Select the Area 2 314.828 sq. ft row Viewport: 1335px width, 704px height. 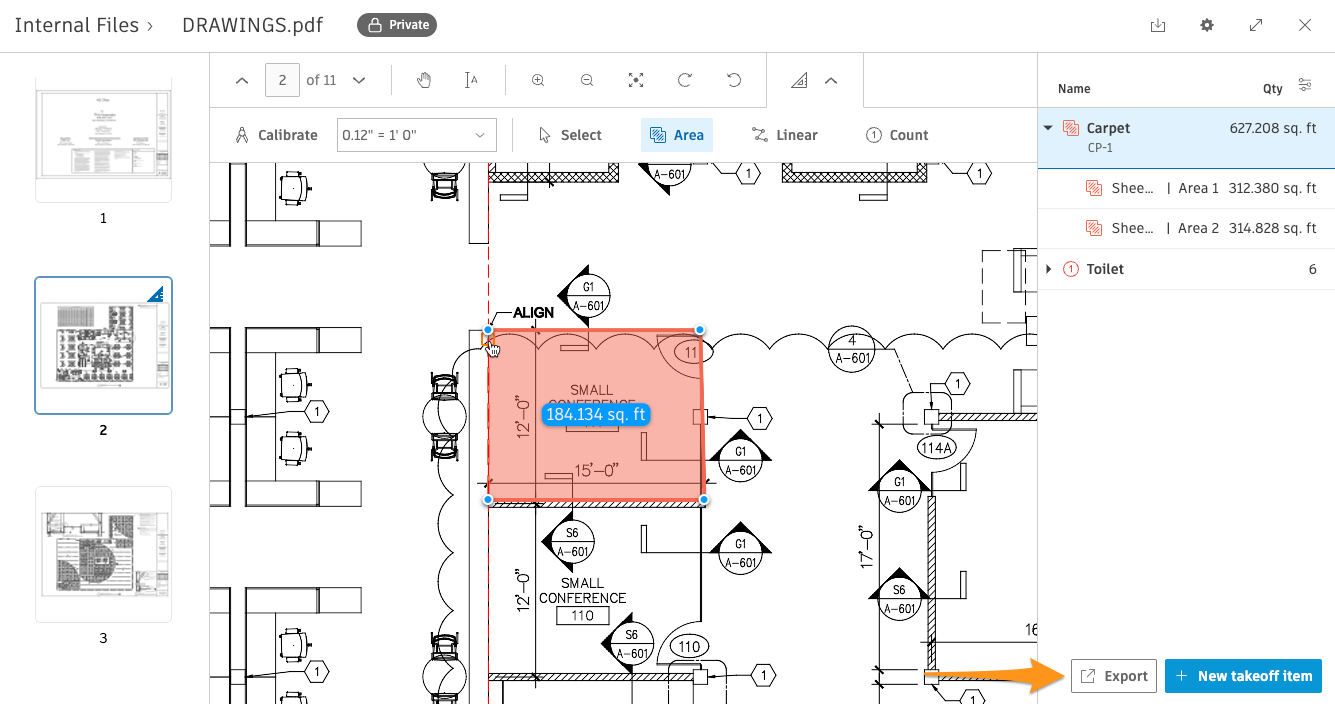(1186, 228)
